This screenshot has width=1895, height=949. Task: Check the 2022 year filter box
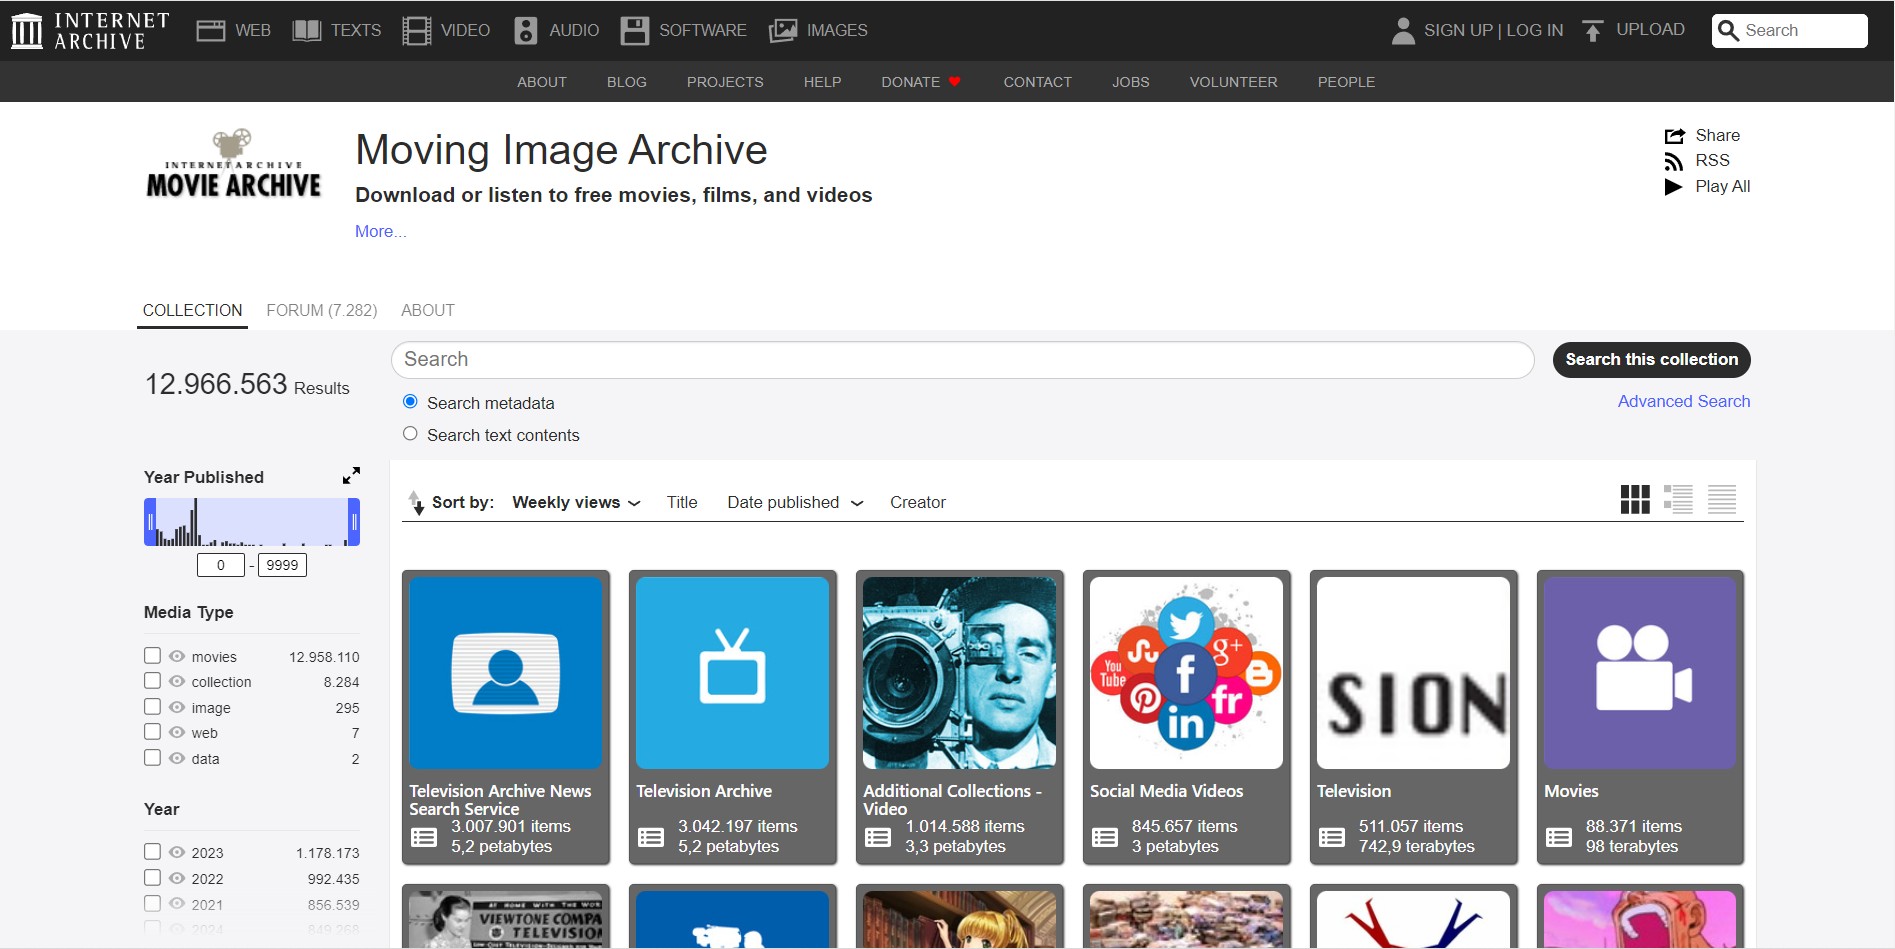(x=152, y=878)
